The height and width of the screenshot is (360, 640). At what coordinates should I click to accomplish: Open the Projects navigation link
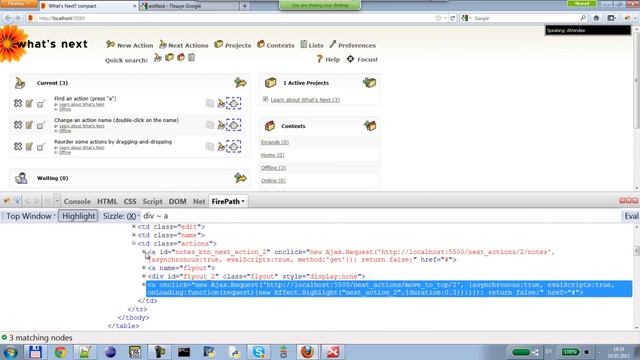tap(233, 45)
